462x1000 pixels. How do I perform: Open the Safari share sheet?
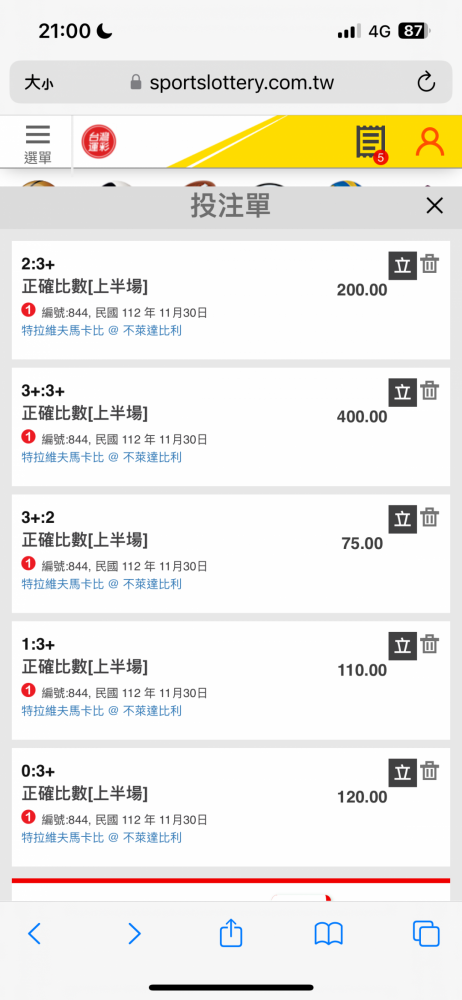coord(231,934)
